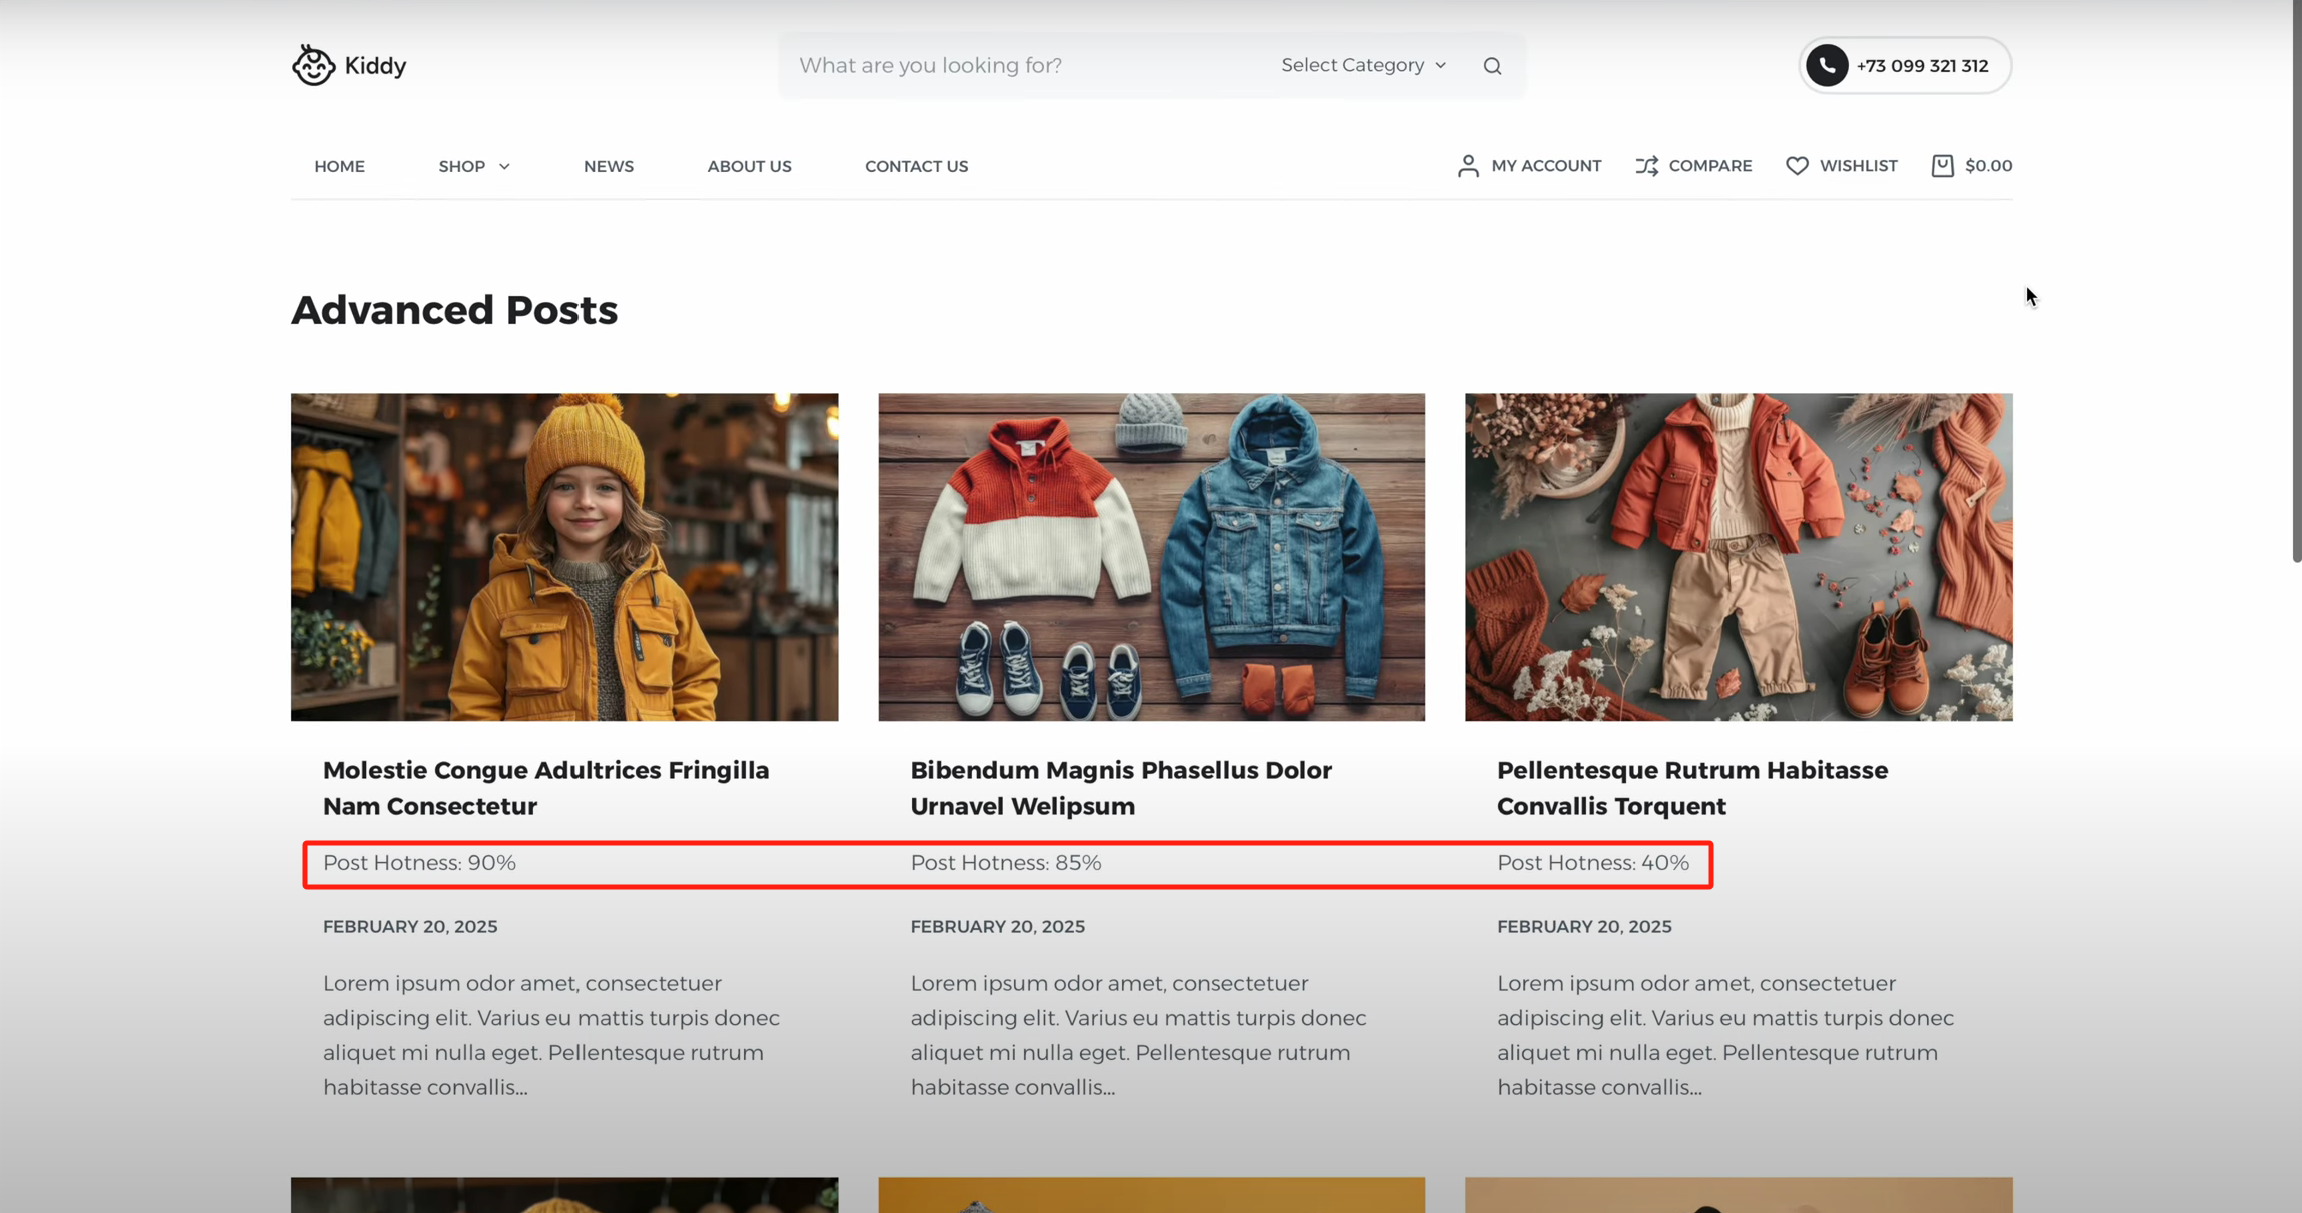The height and width of the screenshot is (1213, 2302).
Task: Click the My Account person icon
Action: point(1467,166)
